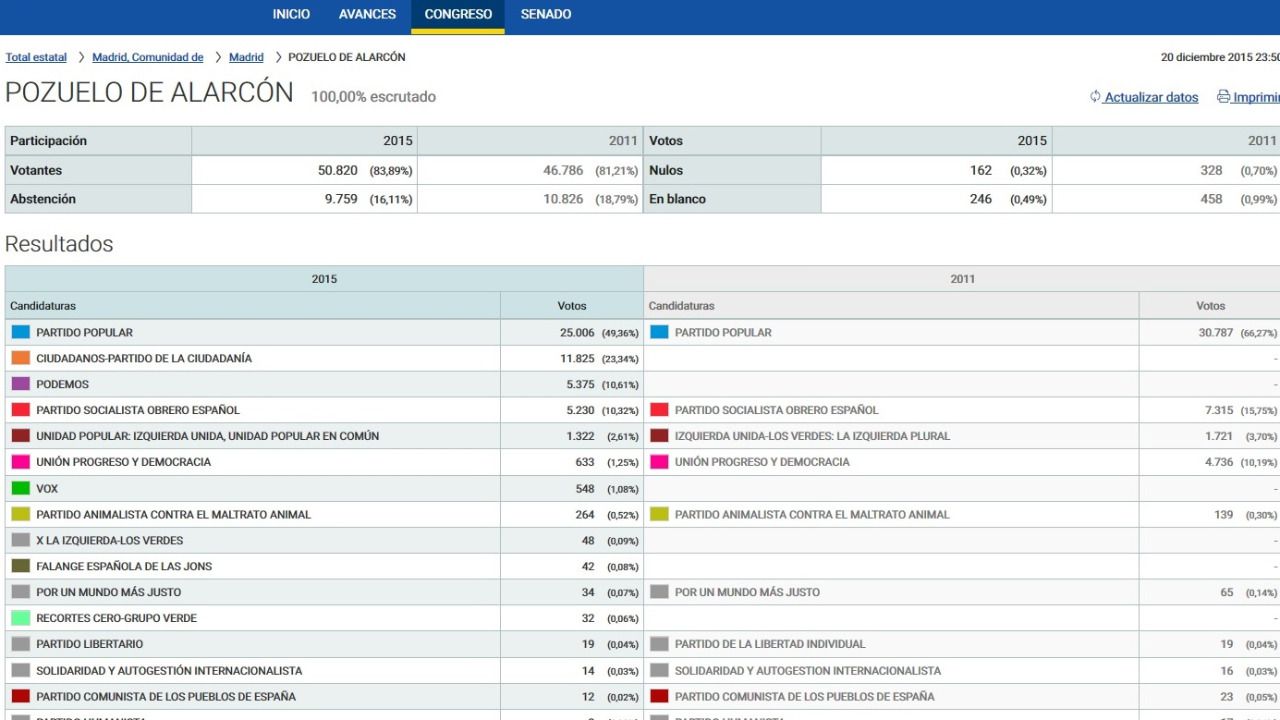This screenshot has height=720, width=1280.
Task: Click the 2015 Abstención value 9.759
Action: pyautogui.click(x=341, y=199)
